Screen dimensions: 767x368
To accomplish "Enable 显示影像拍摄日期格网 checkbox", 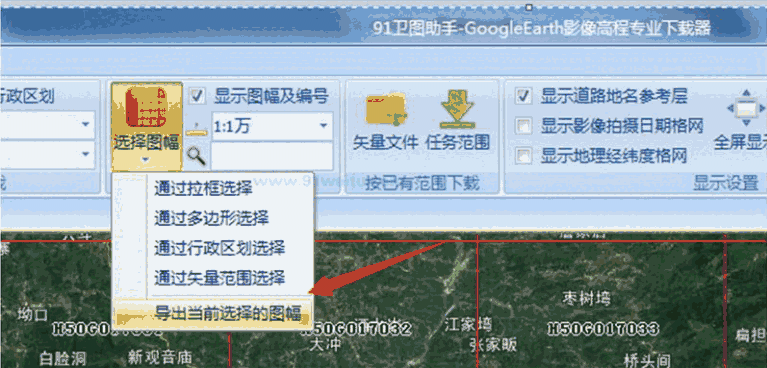I will pos(524,127).
